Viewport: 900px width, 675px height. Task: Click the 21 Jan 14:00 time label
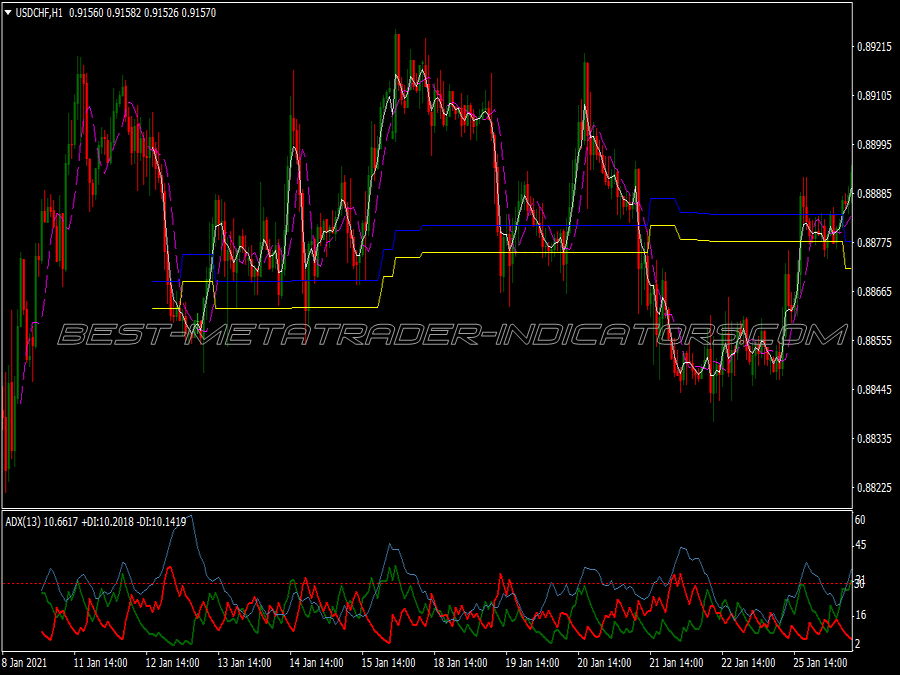click(677, 662)
